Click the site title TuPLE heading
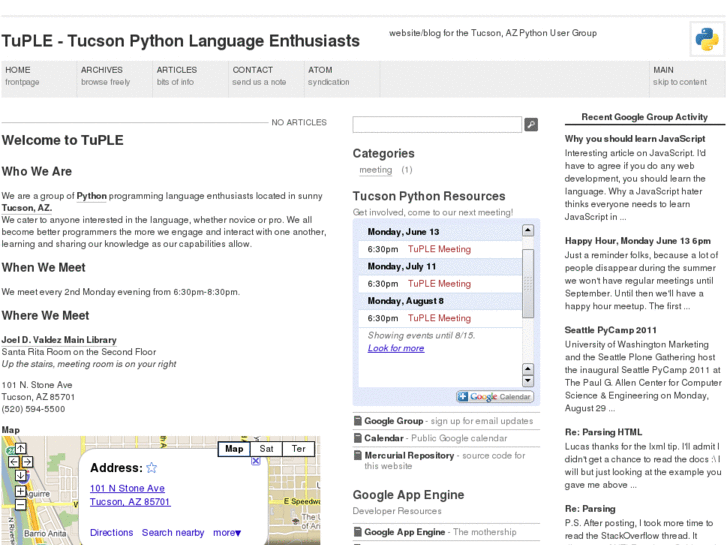The height and width of the screenshot is (545, 727). pos(180,41)
